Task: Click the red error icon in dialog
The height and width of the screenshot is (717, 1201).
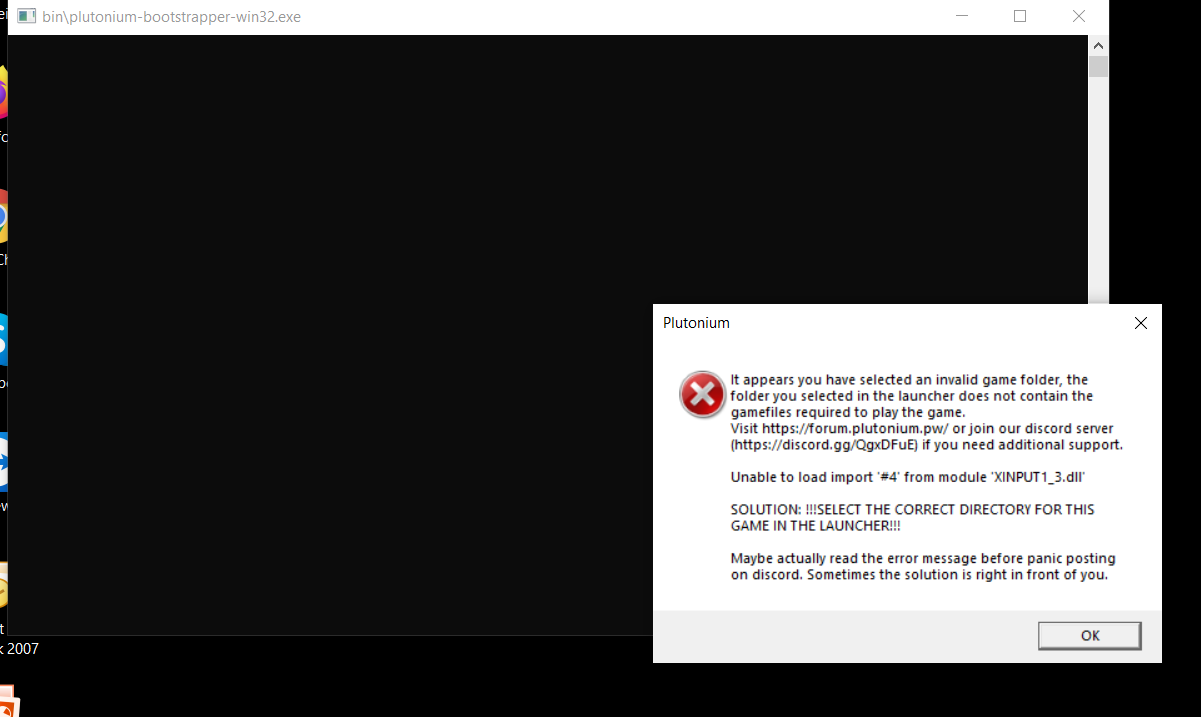Action: (x=702, y=395)
